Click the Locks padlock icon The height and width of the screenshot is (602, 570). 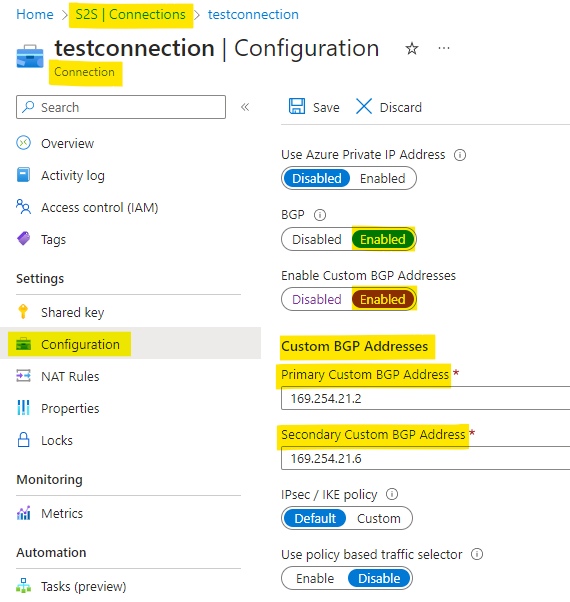point(23,440)
